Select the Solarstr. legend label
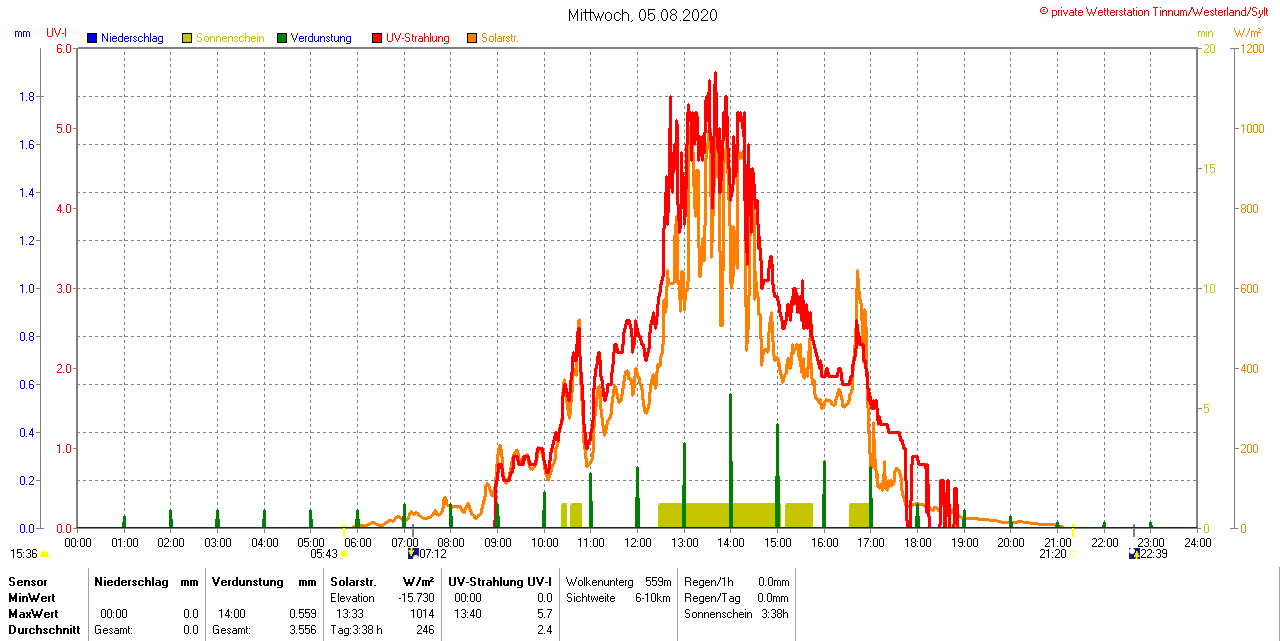Screen dimensions: 1280x641 tap(500, 38)
